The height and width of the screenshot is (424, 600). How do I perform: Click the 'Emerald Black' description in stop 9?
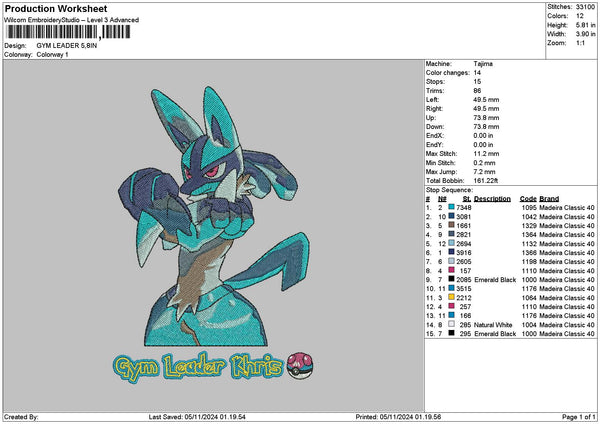point(495,279)
